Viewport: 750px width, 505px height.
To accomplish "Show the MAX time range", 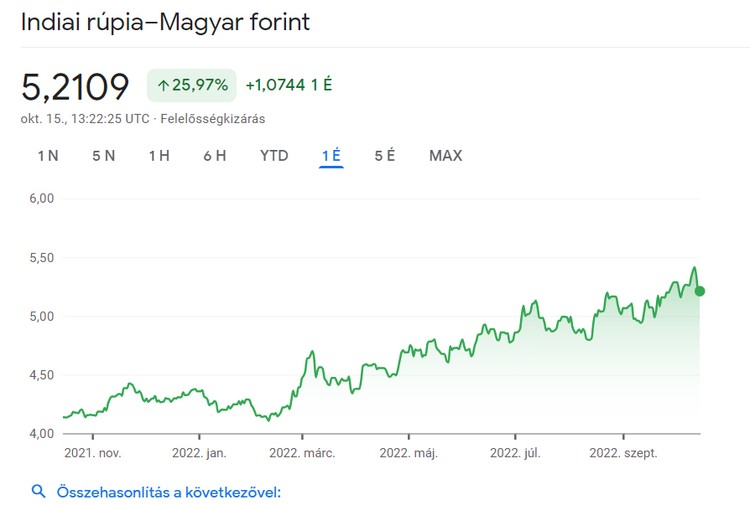I will (x=445, y=155).
